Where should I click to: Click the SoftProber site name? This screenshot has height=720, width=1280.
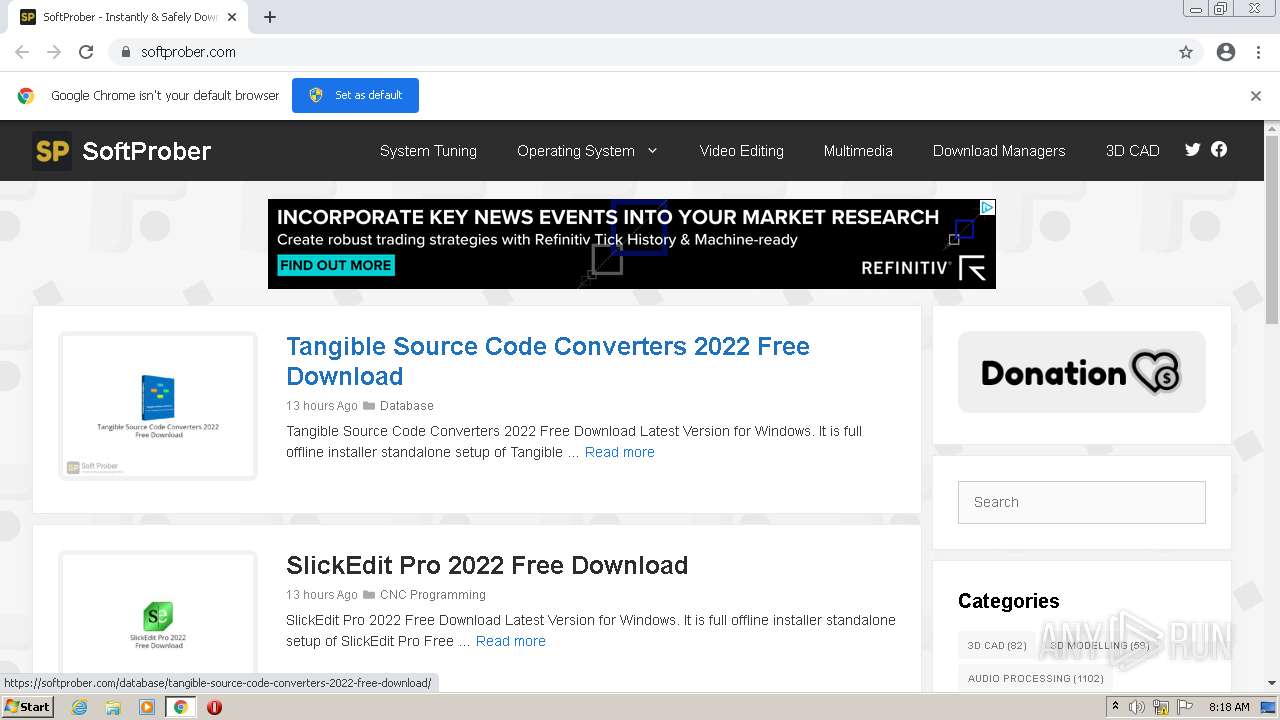tap(147, 151)
